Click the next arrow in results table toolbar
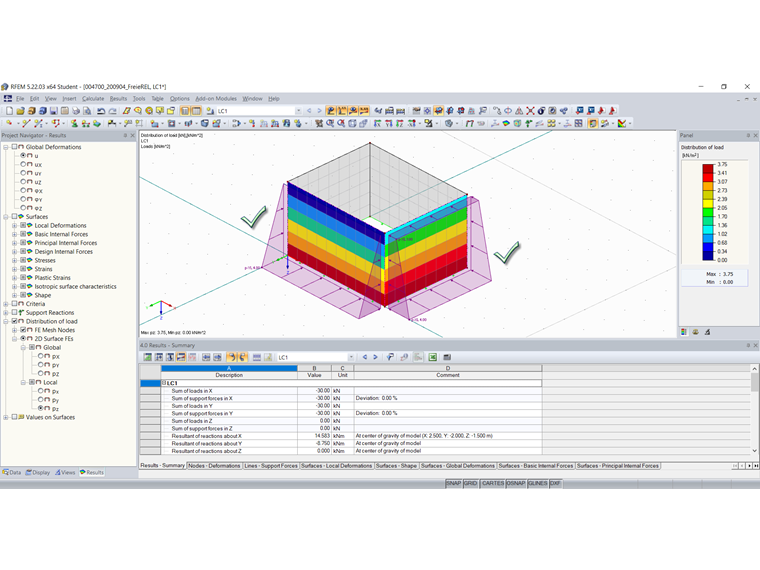The image size is (760, 570). click(x=375, y=357)
